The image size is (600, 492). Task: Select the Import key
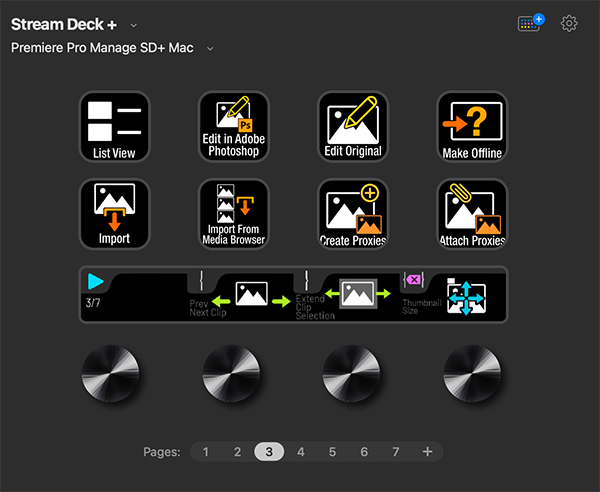pos(114,214)
